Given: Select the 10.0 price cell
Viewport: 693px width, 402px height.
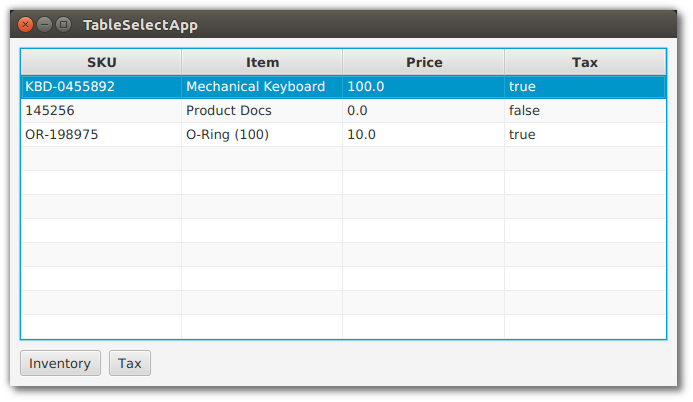Looking at the screenshot, I should coord(361,135).
